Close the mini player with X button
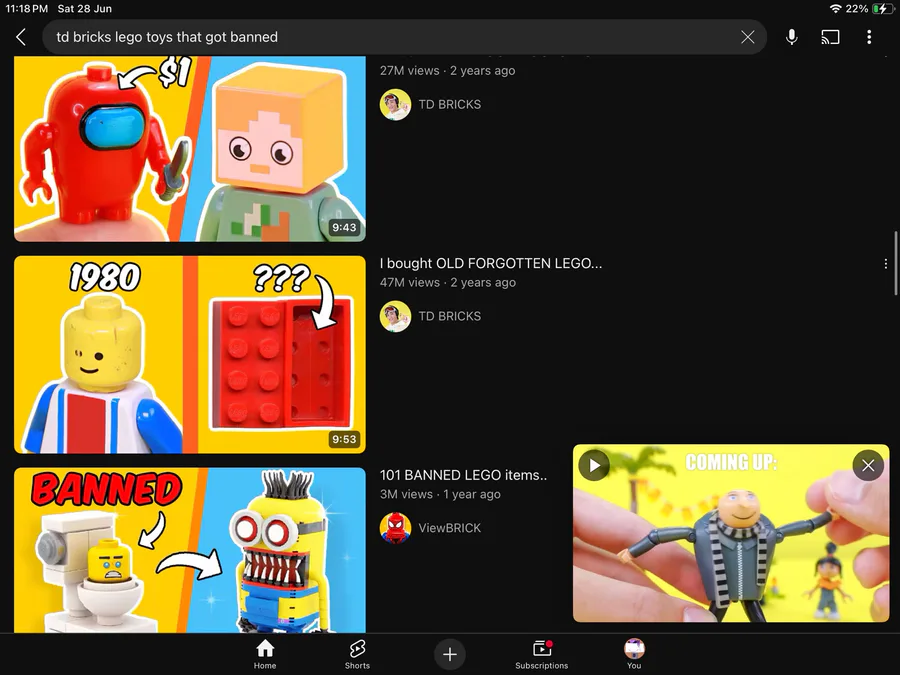Viewport: 900px width, 675px height. tap(868, 465)
